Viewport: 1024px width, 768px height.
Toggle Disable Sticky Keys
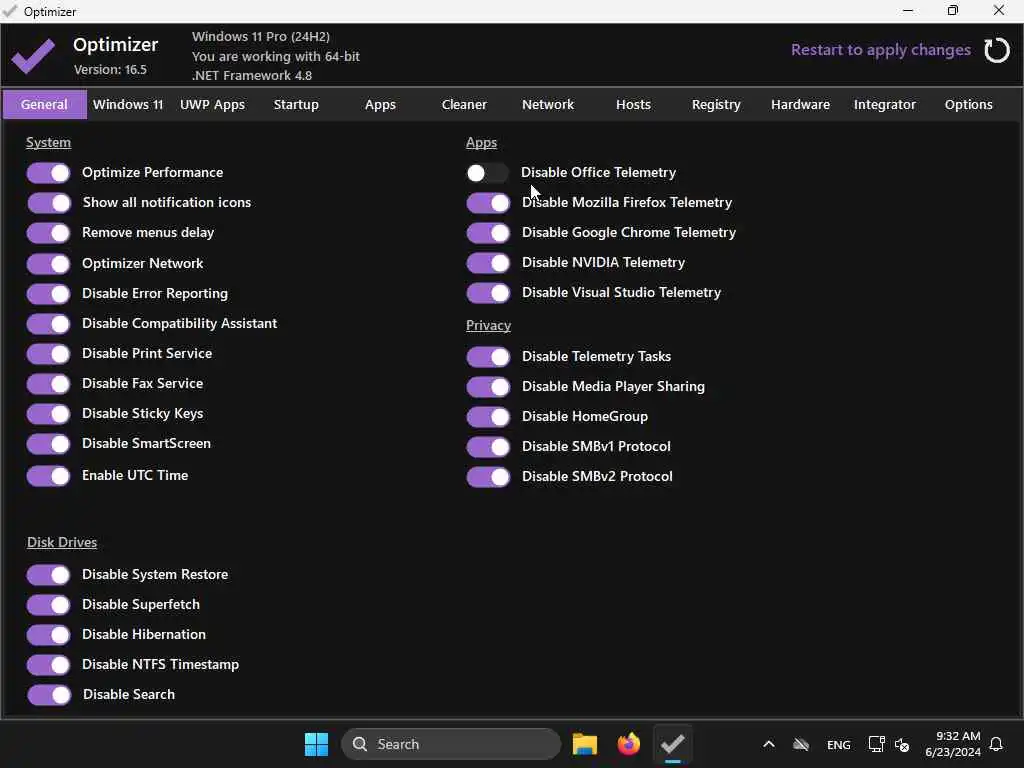(x=48, y=414)
